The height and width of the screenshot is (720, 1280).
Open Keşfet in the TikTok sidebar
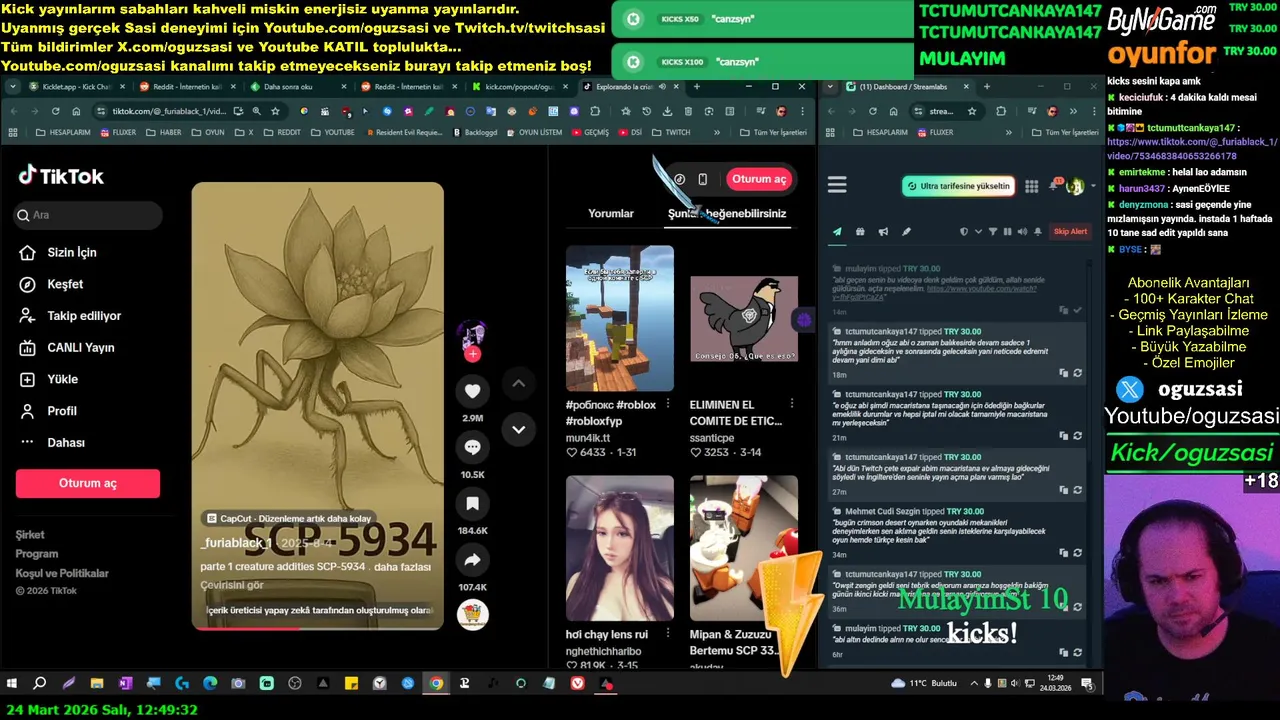click(52, 285)
